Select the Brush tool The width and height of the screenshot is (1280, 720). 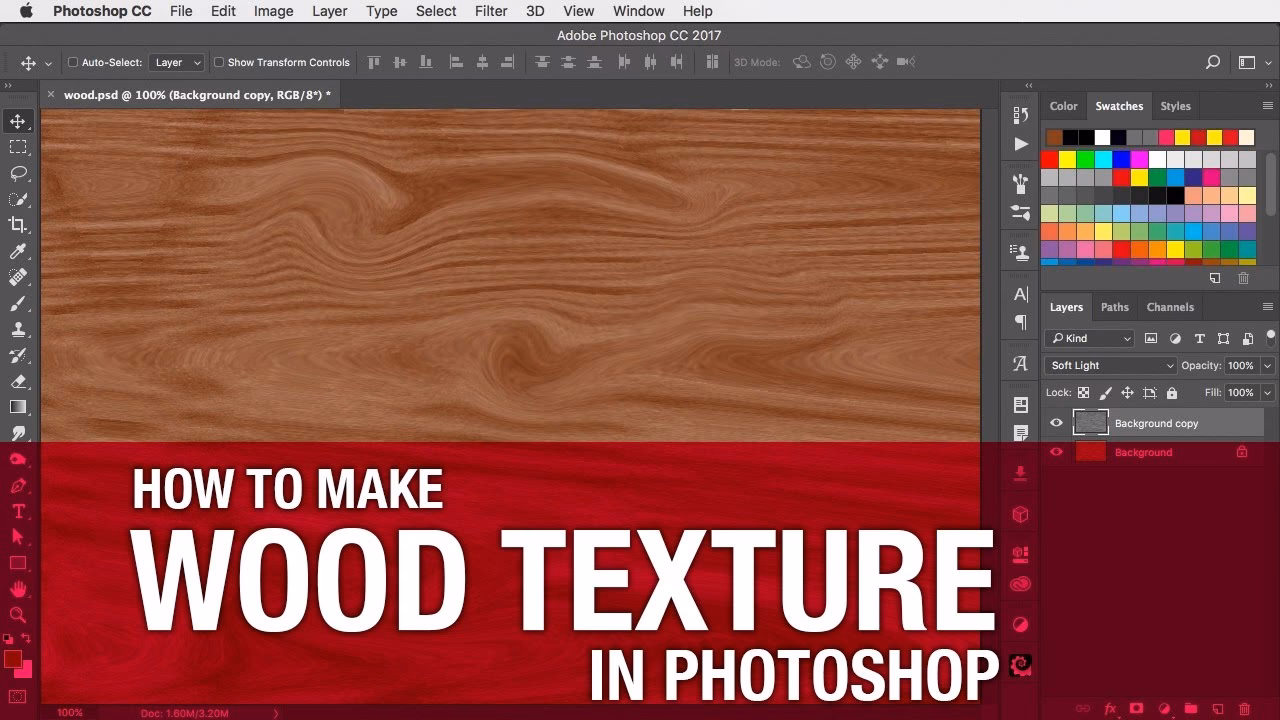[18, 303]
